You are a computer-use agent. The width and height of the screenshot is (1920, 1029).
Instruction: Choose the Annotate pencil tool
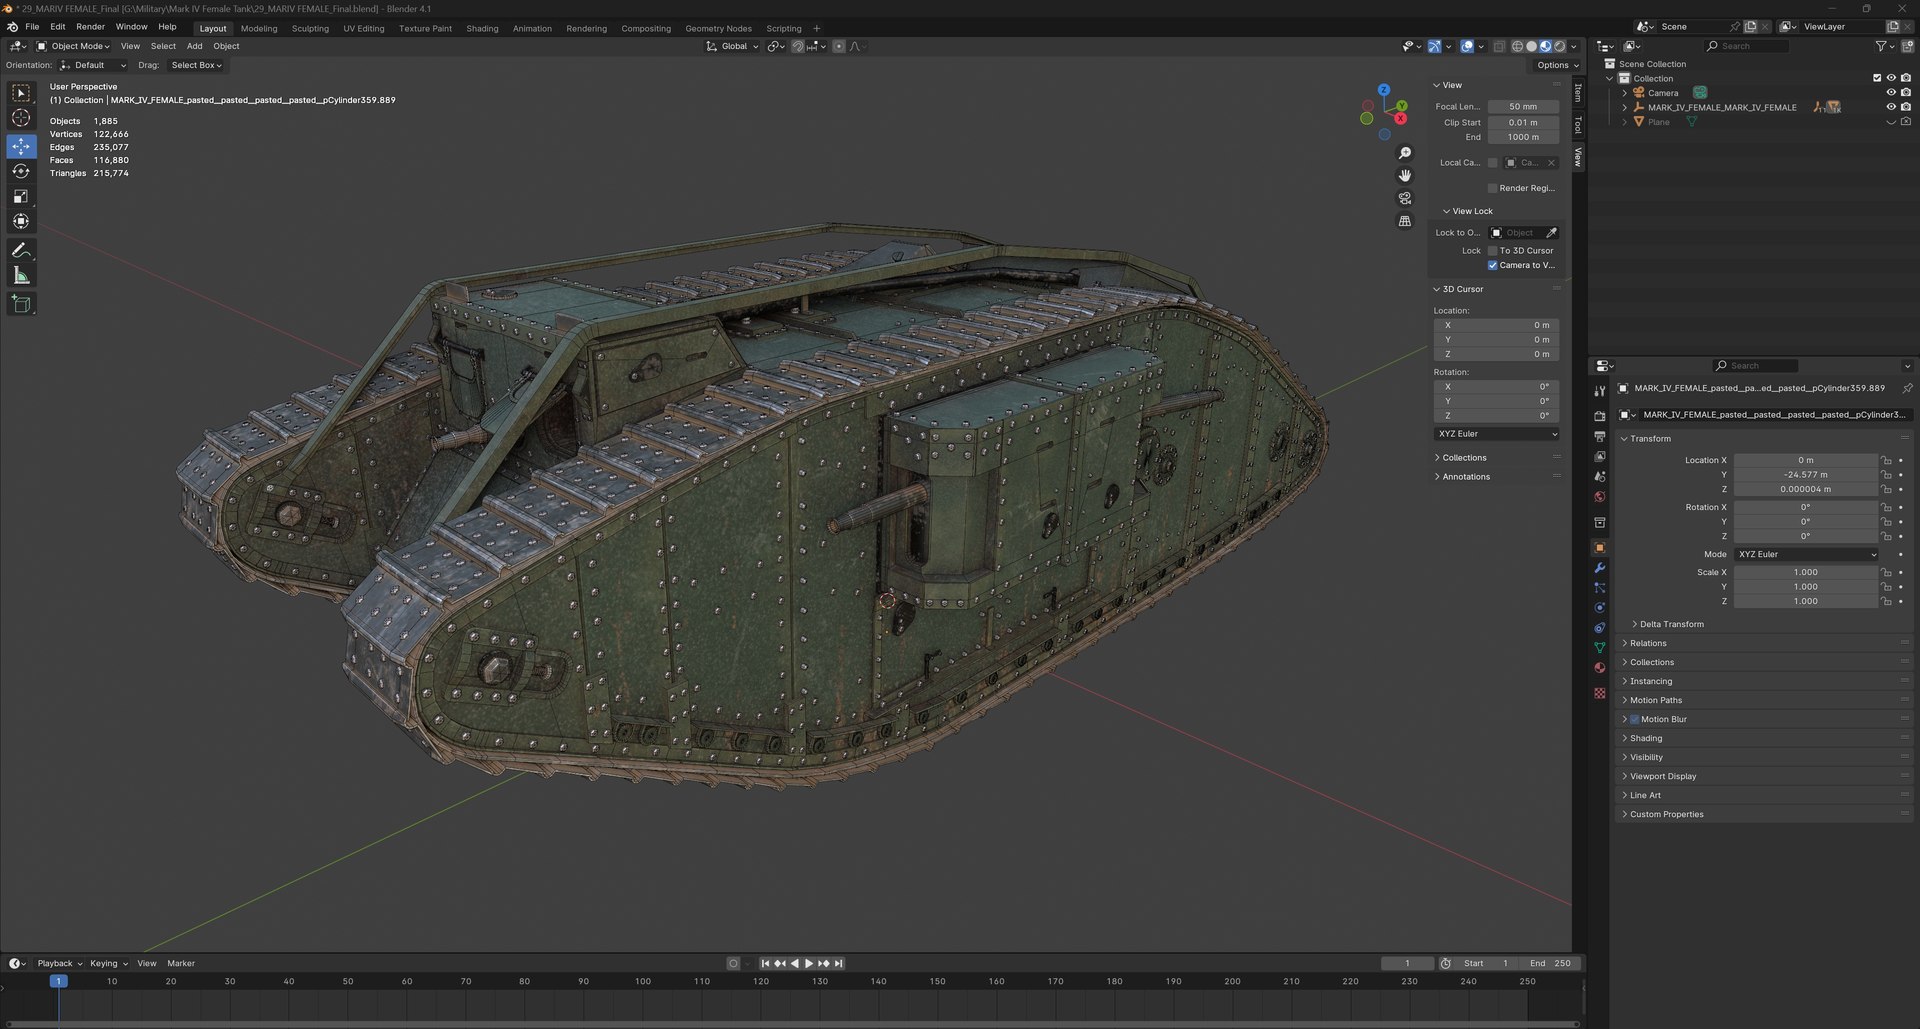pyautogui.click(x=21, y=250)
